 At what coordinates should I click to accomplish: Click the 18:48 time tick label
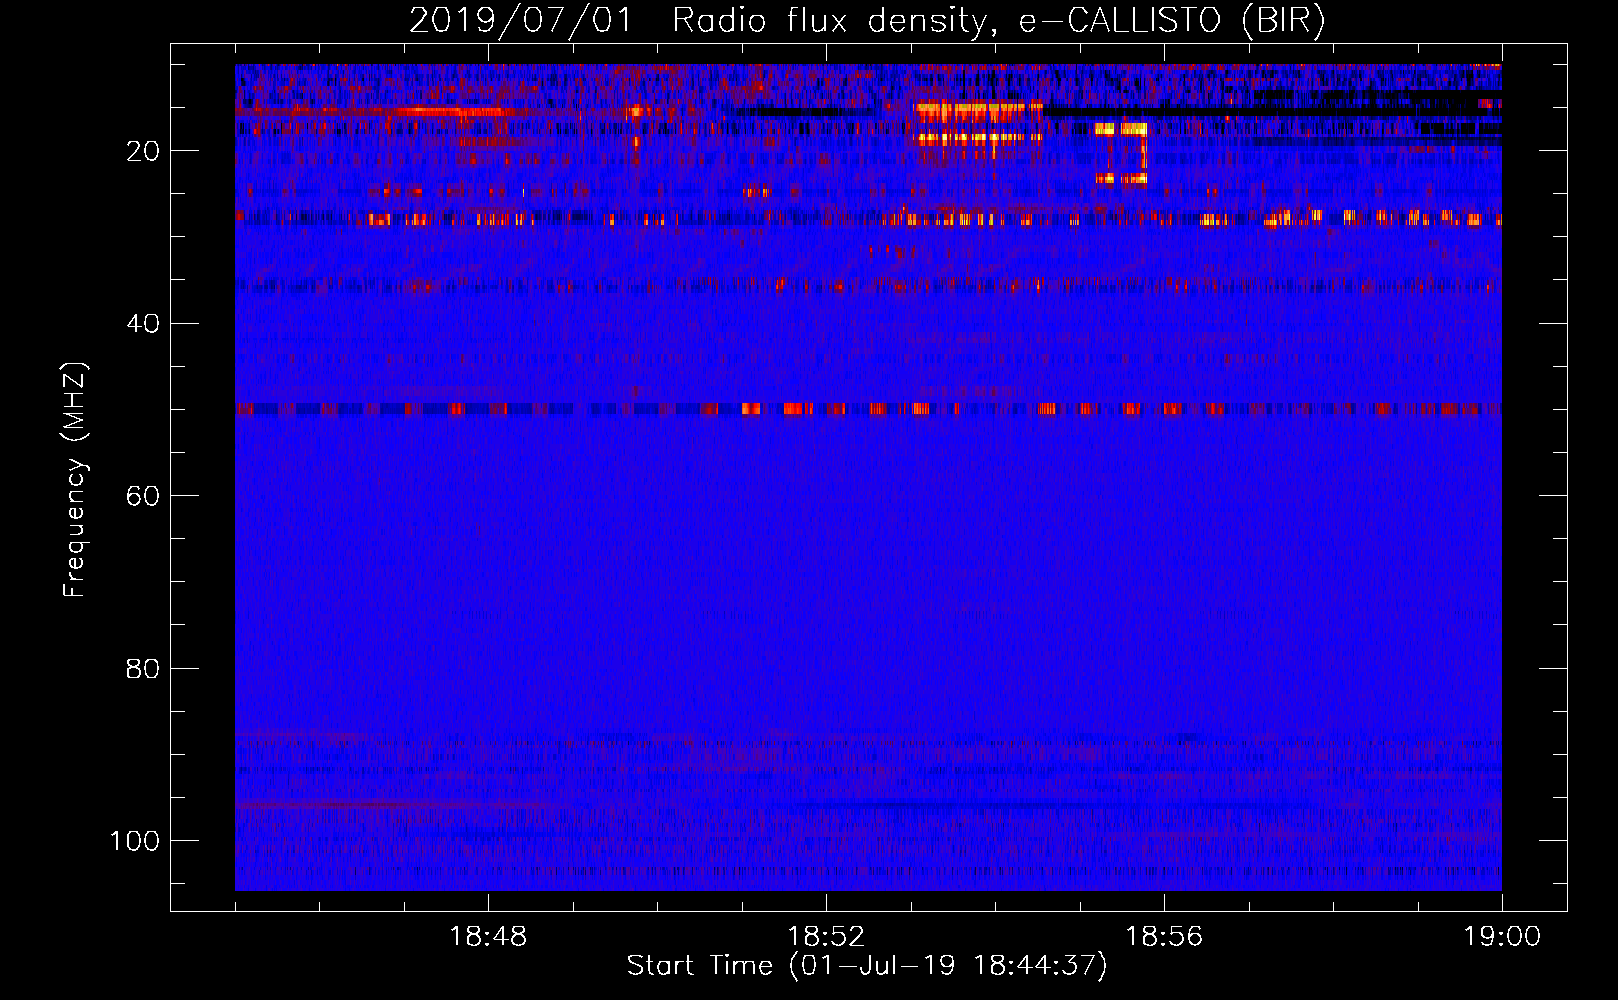tap(488, 937)
